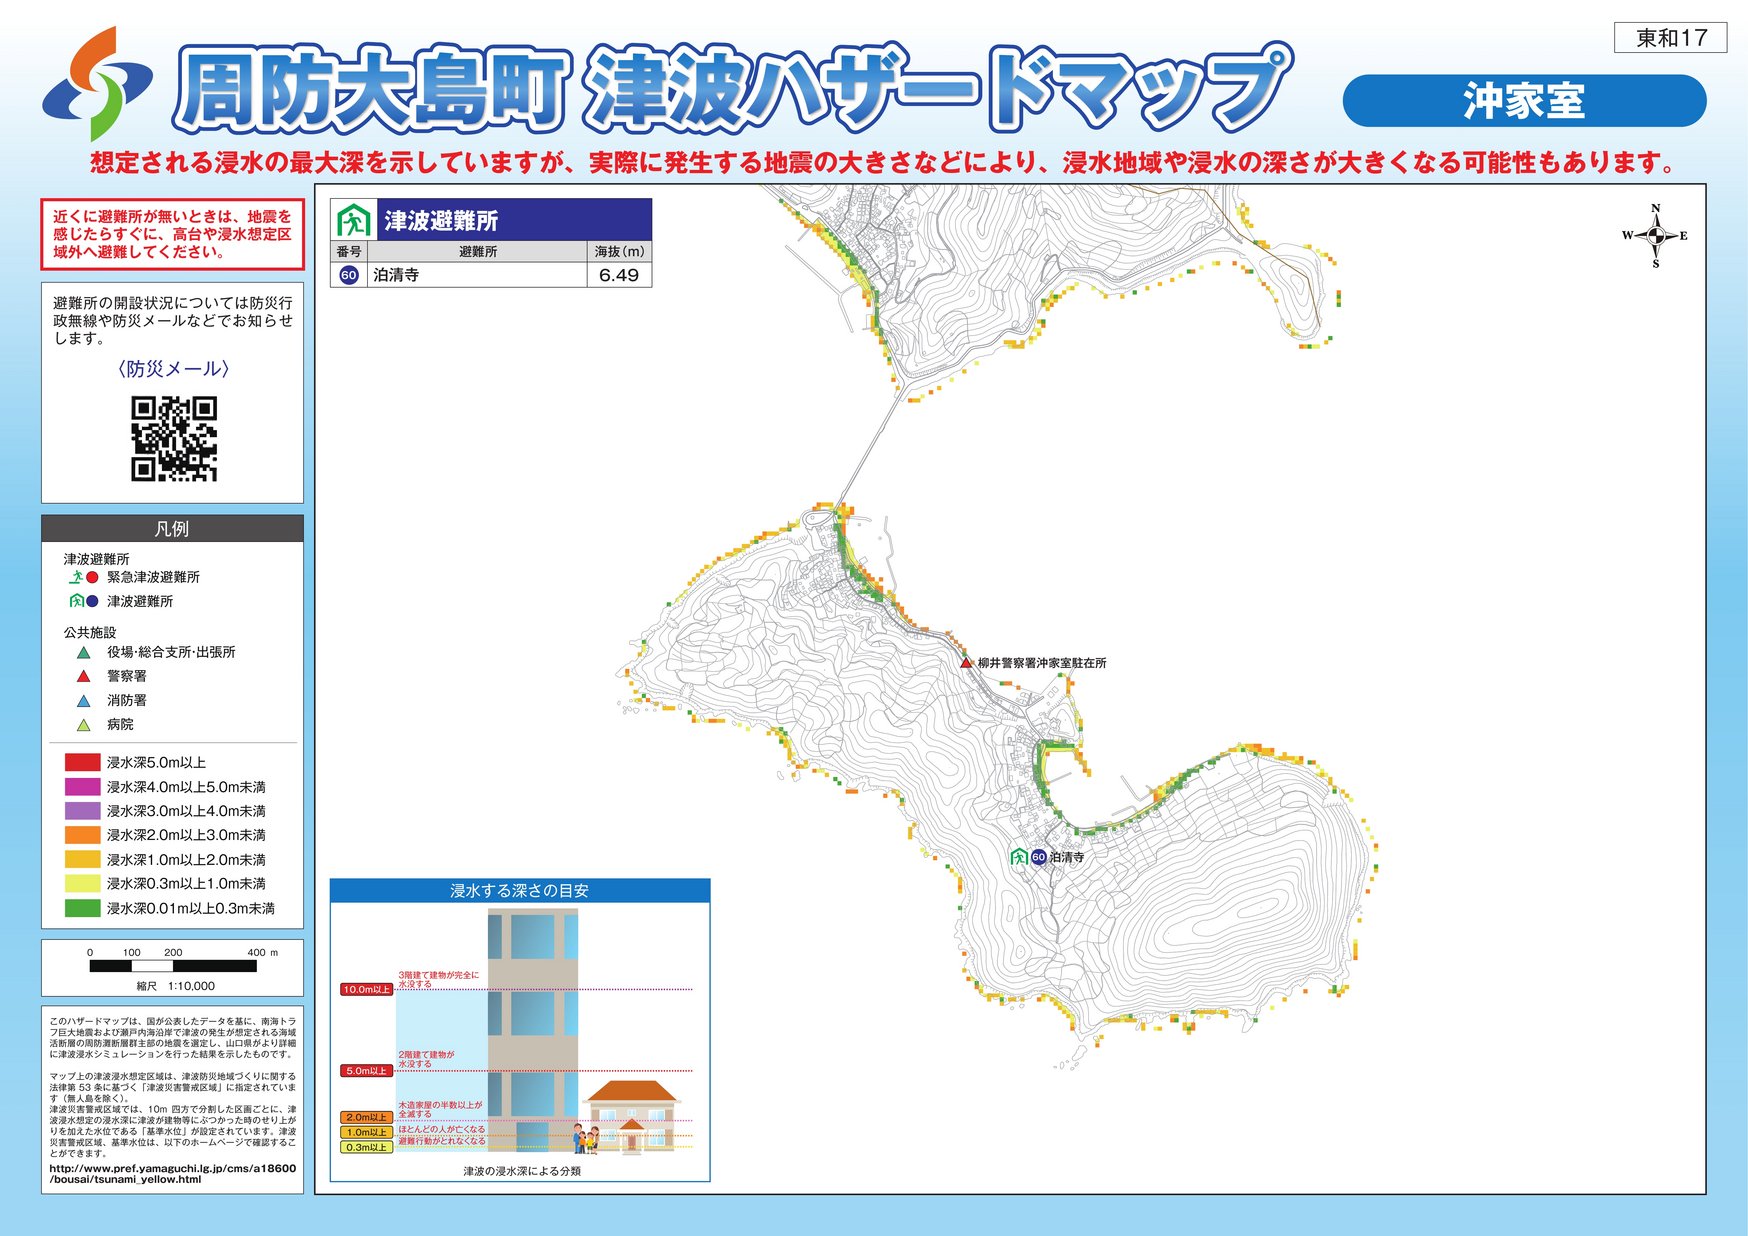1748x1236 pixels.
Task: Click the 1.0m以上 depth label
Action: [x=366, y=1133]
